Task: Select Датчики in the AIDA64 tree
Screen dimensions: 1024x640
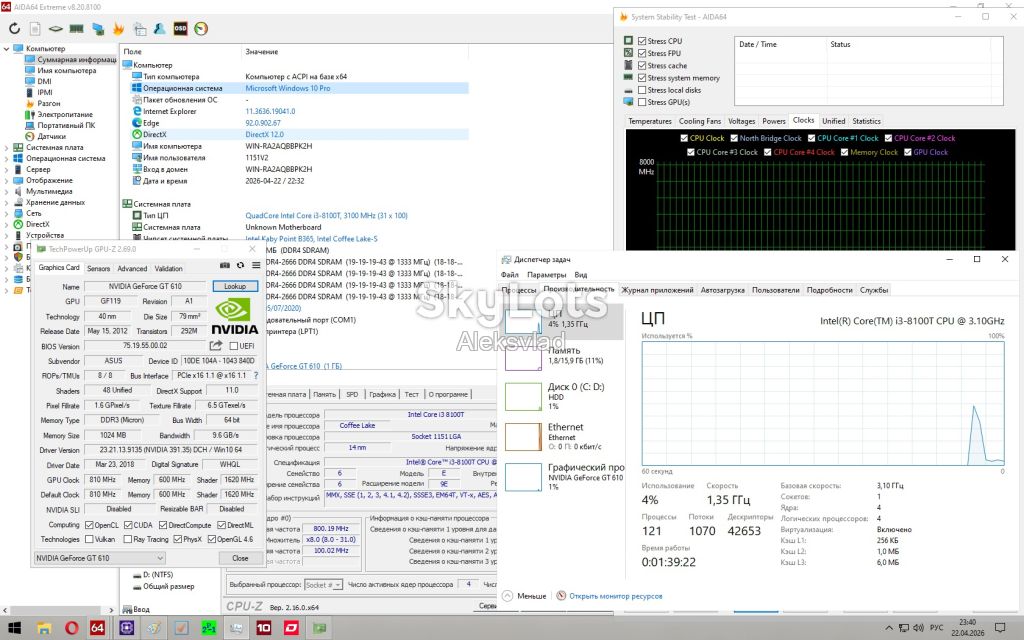Action: click(51, 136)
